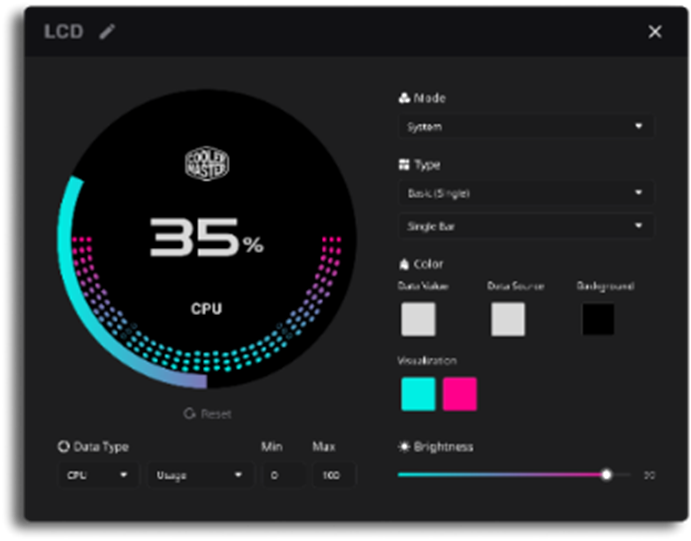The height and width of the screenshot is (541, 691).
Task: Expand the Basic (Single) type dropdown
Action: point(525,192)
